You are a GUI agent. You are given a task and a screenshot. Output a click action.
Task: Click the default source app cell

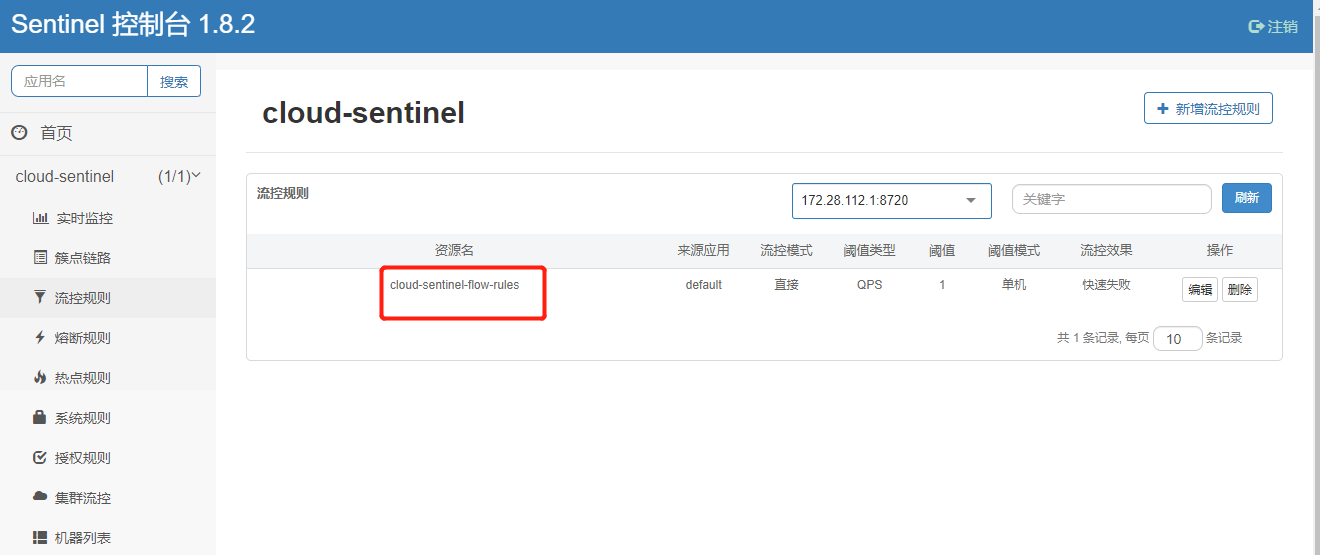(704, 285)
